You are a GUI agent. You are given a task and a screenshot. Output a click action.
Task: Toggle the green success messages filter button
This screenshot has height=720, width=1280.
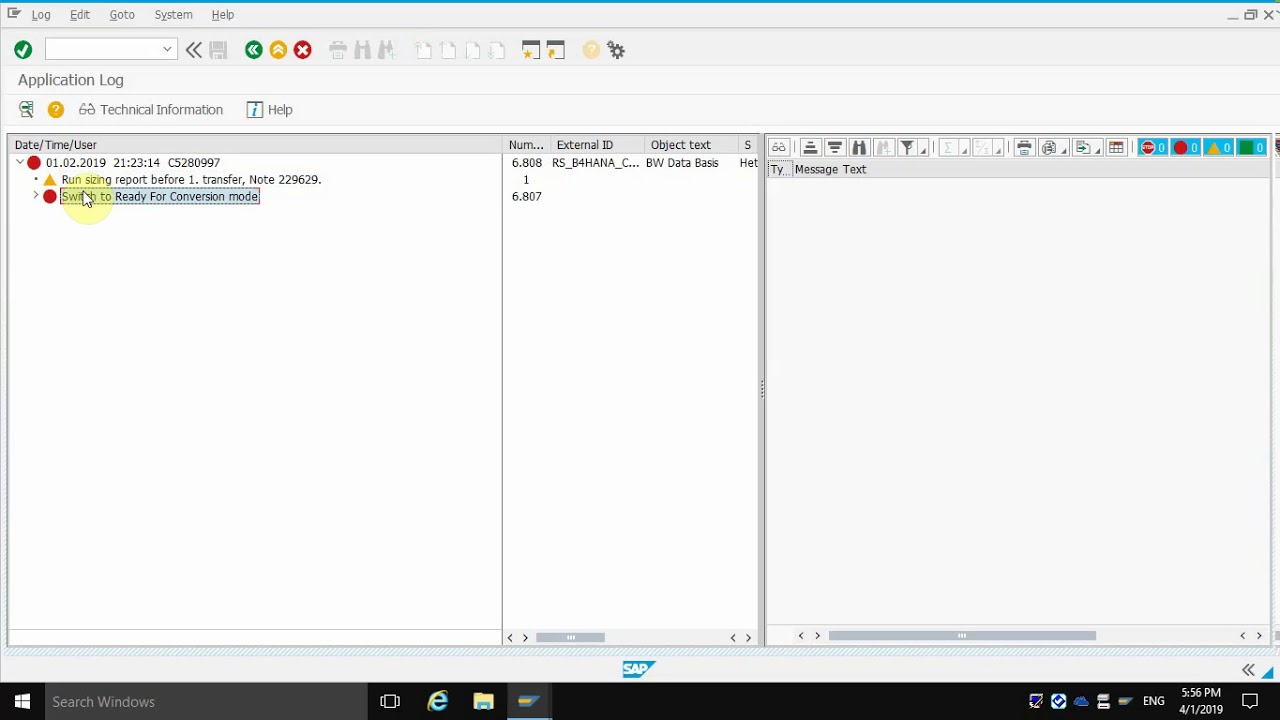click(x=1251, y=148)
